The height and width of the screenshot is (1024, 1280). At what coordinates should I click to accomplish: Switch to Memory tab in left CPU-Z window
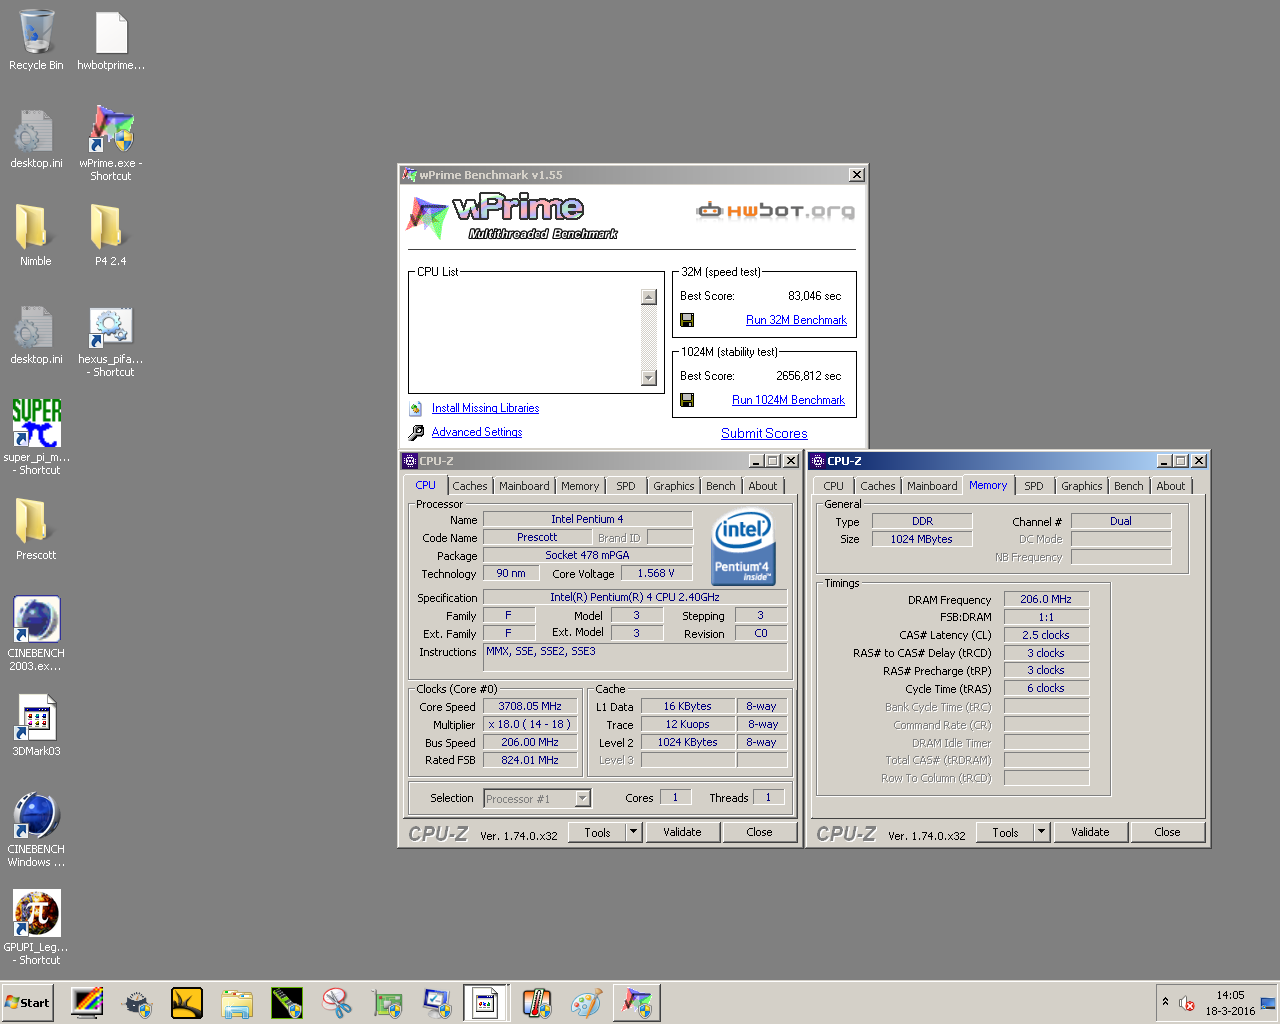click(580, 486)
